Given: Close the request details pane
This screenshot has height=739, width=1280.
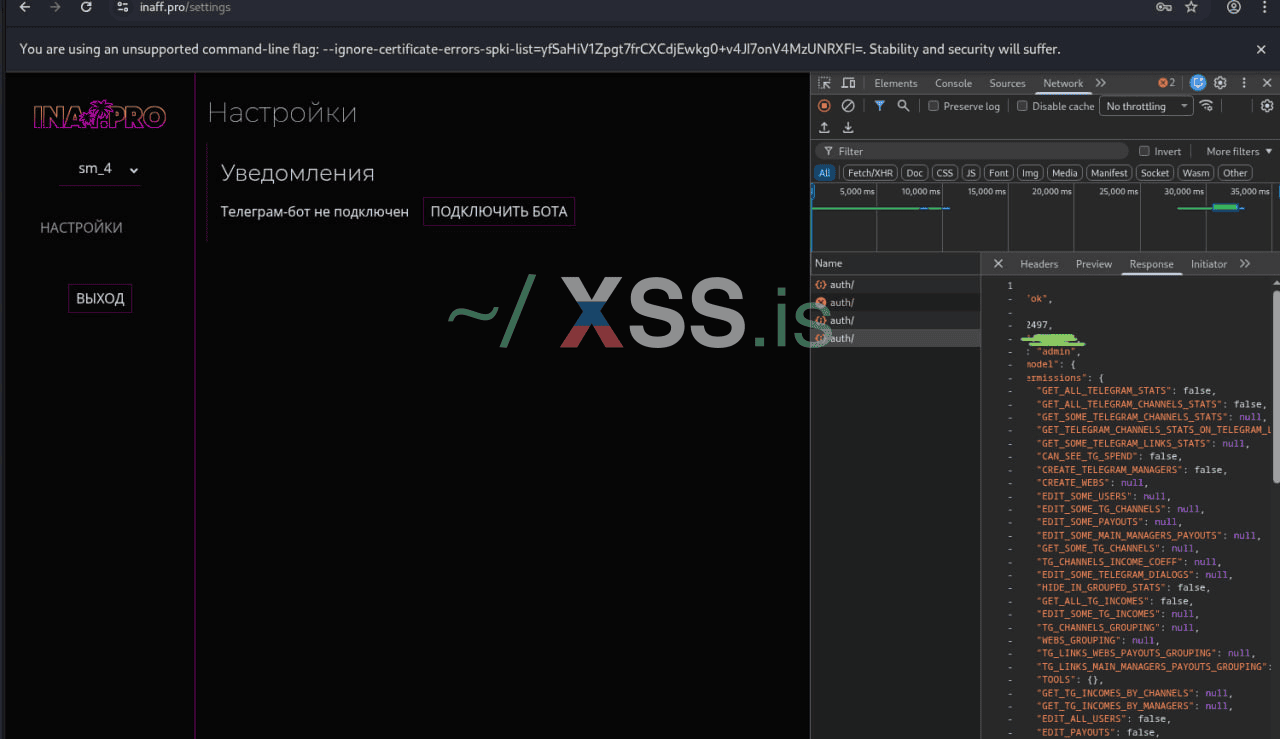Looking at the screenshot, I should (998, 264).
